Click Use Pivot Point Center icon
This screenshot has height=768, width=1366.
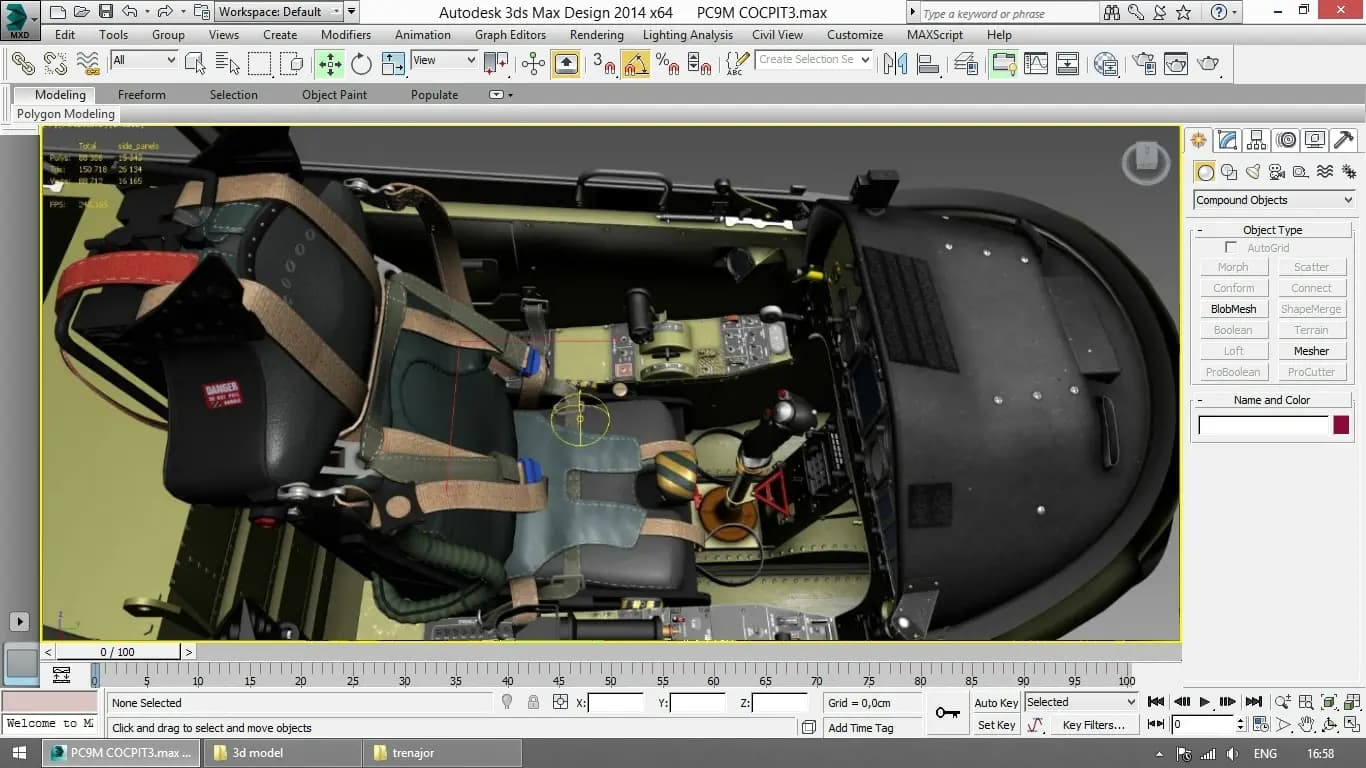496,63
